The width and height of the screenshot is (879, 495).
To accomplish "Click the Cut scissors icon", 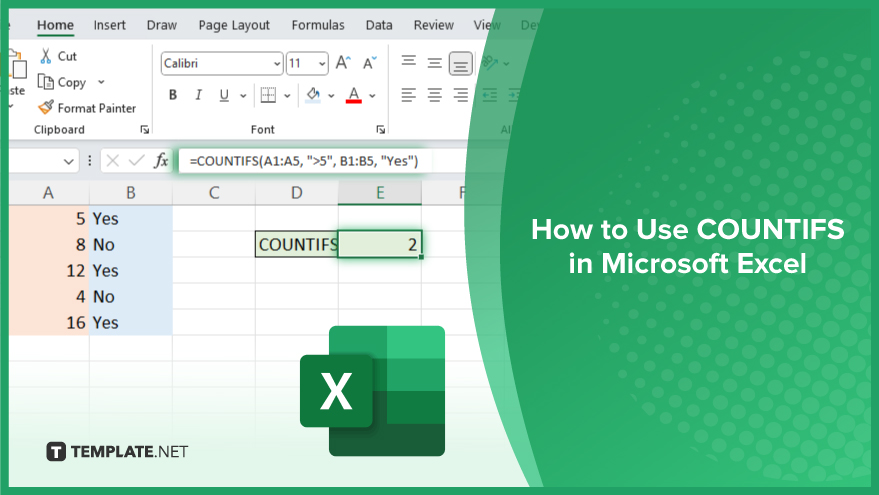I will 45,56.
